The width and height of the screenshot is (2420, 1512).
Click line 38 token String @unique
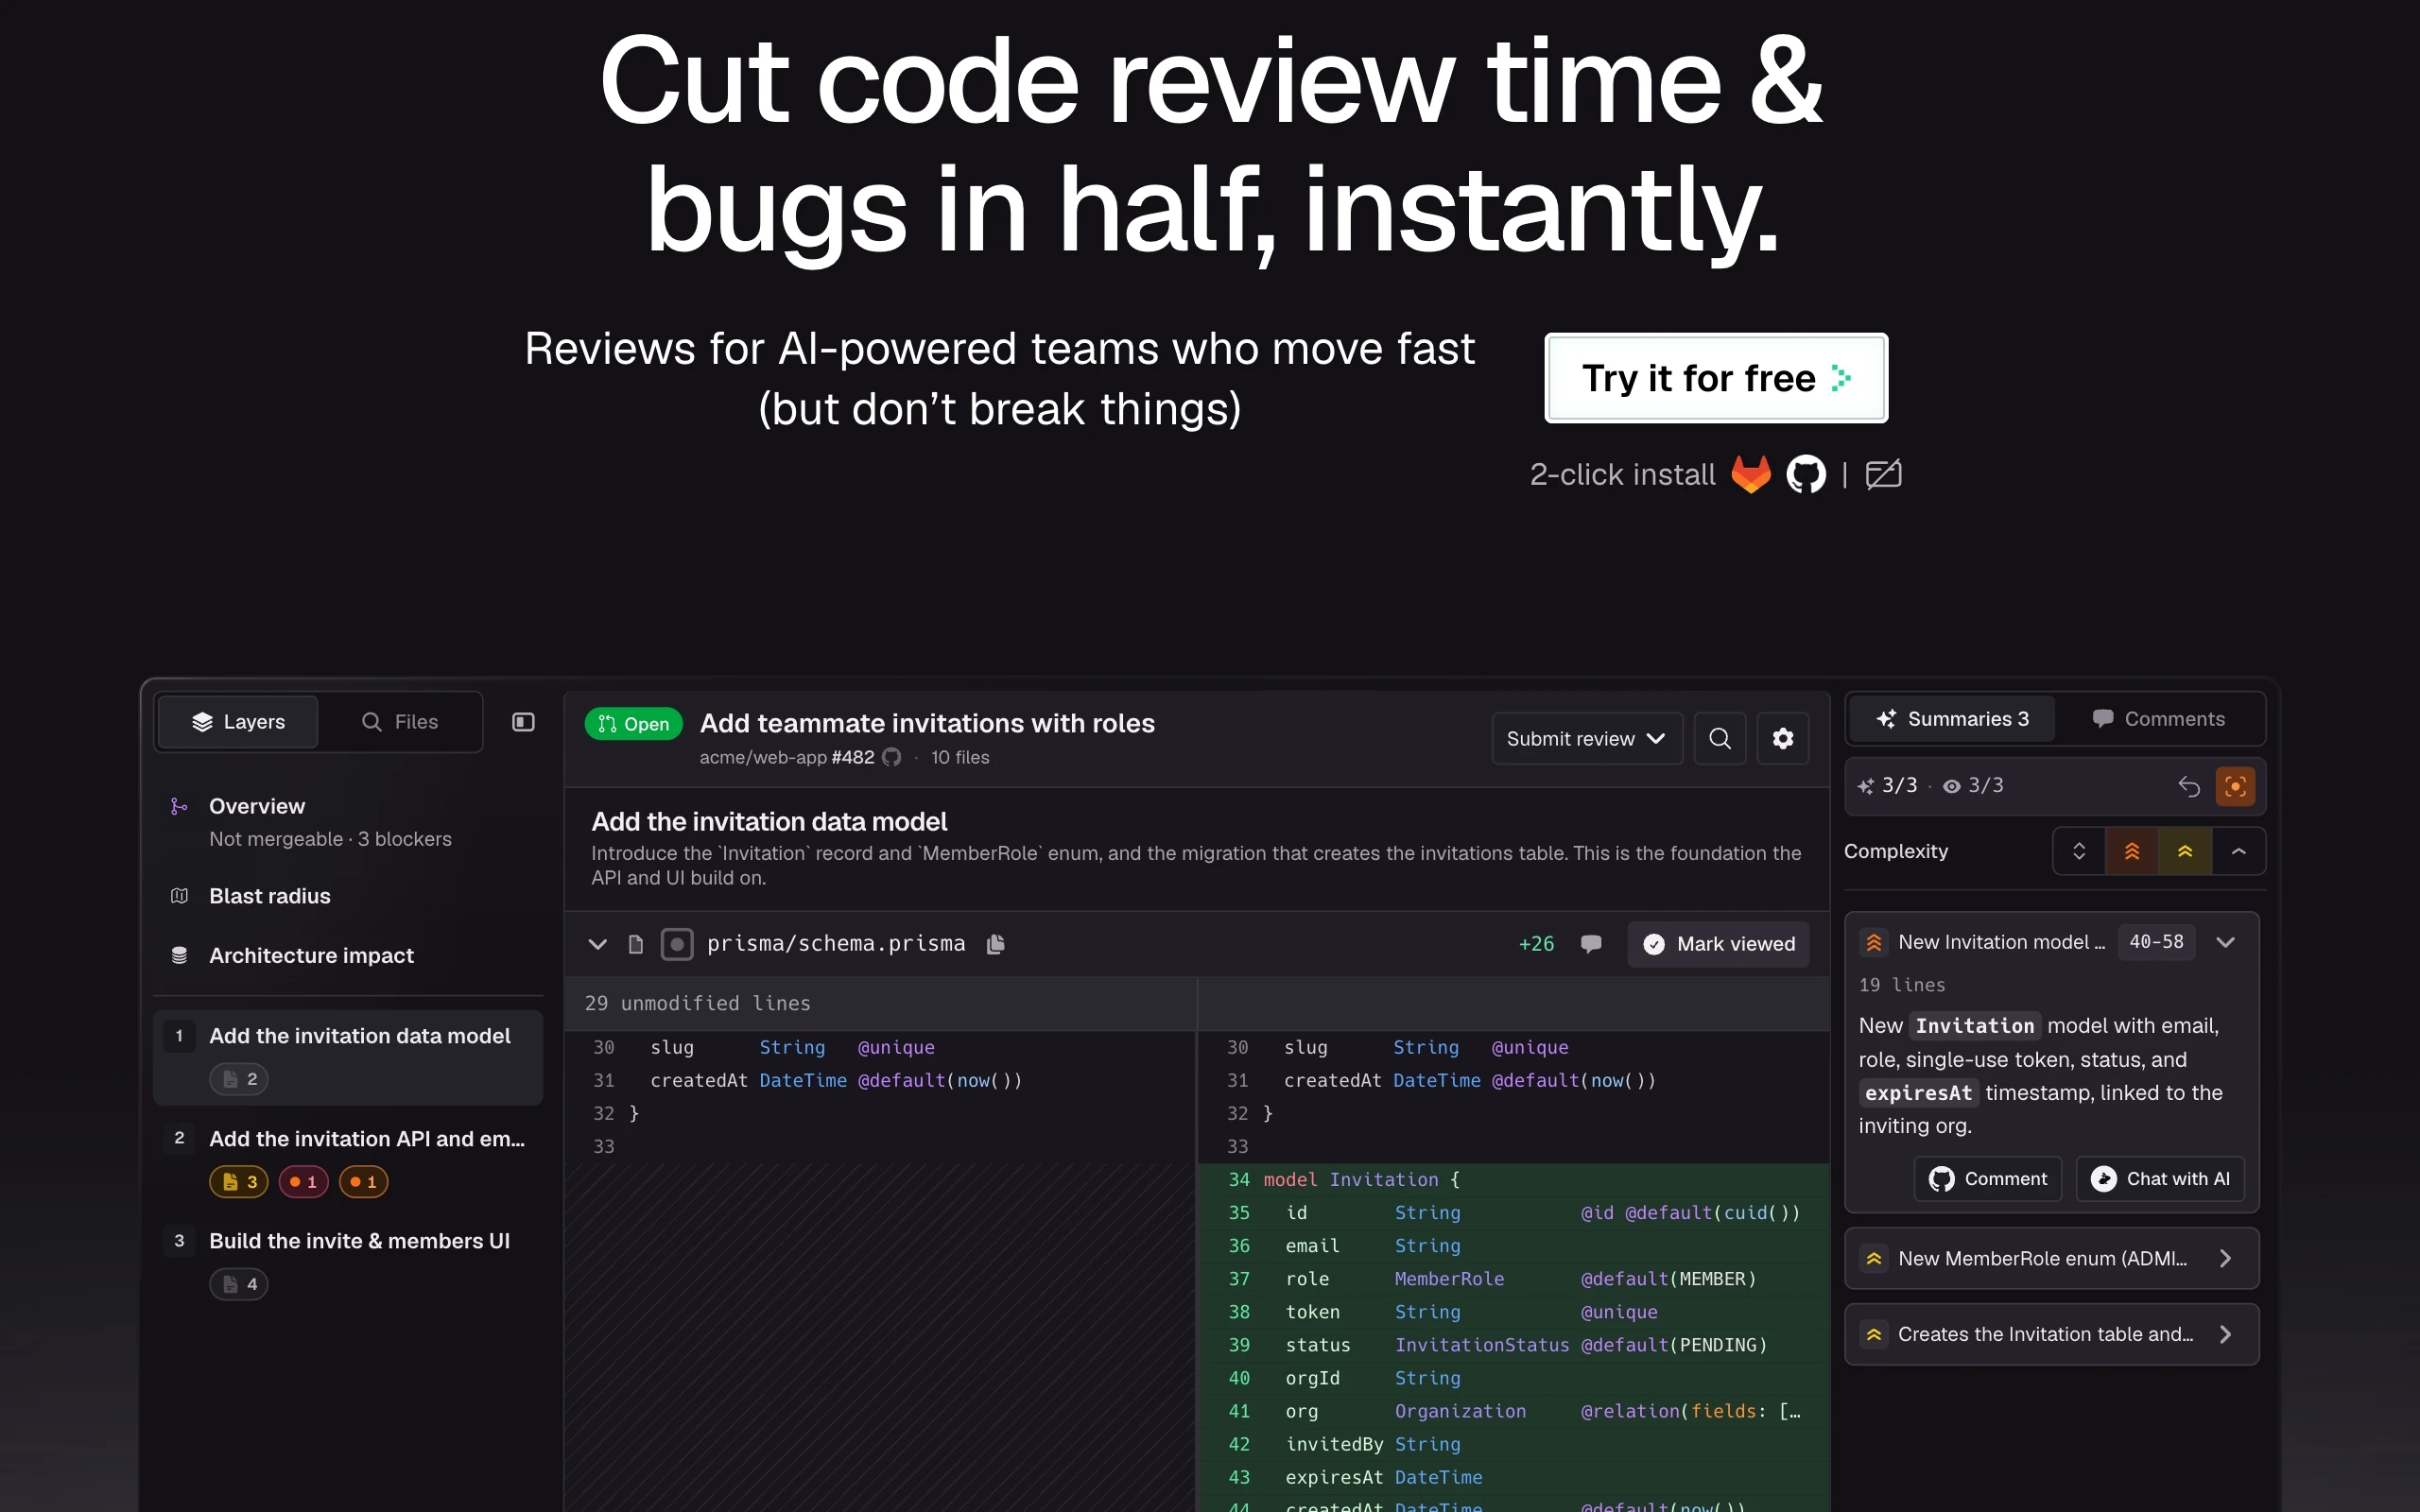click(1514, 1312)
